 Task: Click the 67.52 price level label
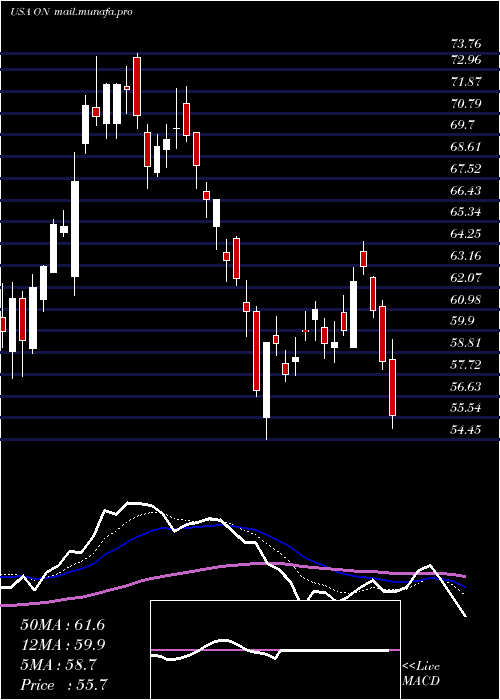pos(467,168)
